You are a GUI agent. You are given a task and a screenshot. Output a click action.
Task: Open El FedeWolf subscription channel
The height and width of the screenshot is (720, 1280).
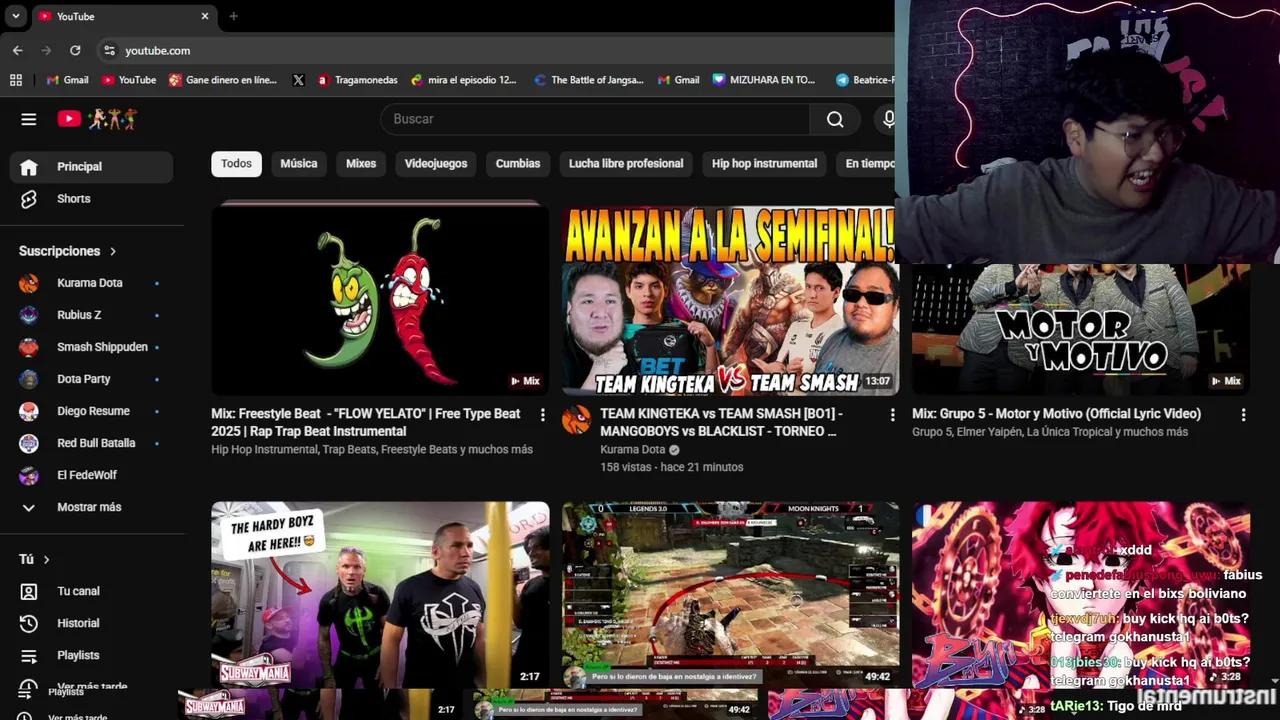pos(91,475)
